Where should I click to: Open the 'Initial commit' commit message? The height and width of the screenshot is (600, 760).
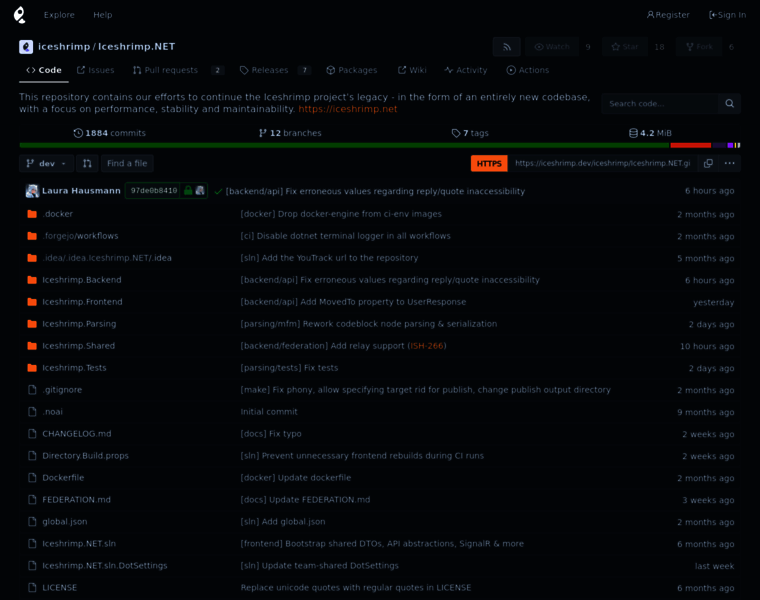[x=269, y=411]
